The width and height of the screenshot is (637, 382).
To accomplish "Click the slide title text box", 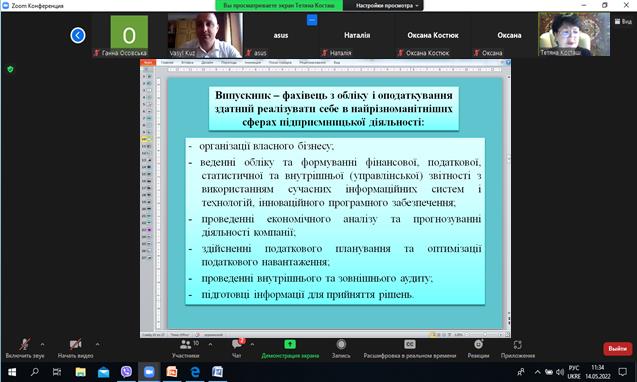I will coord(334,109).
